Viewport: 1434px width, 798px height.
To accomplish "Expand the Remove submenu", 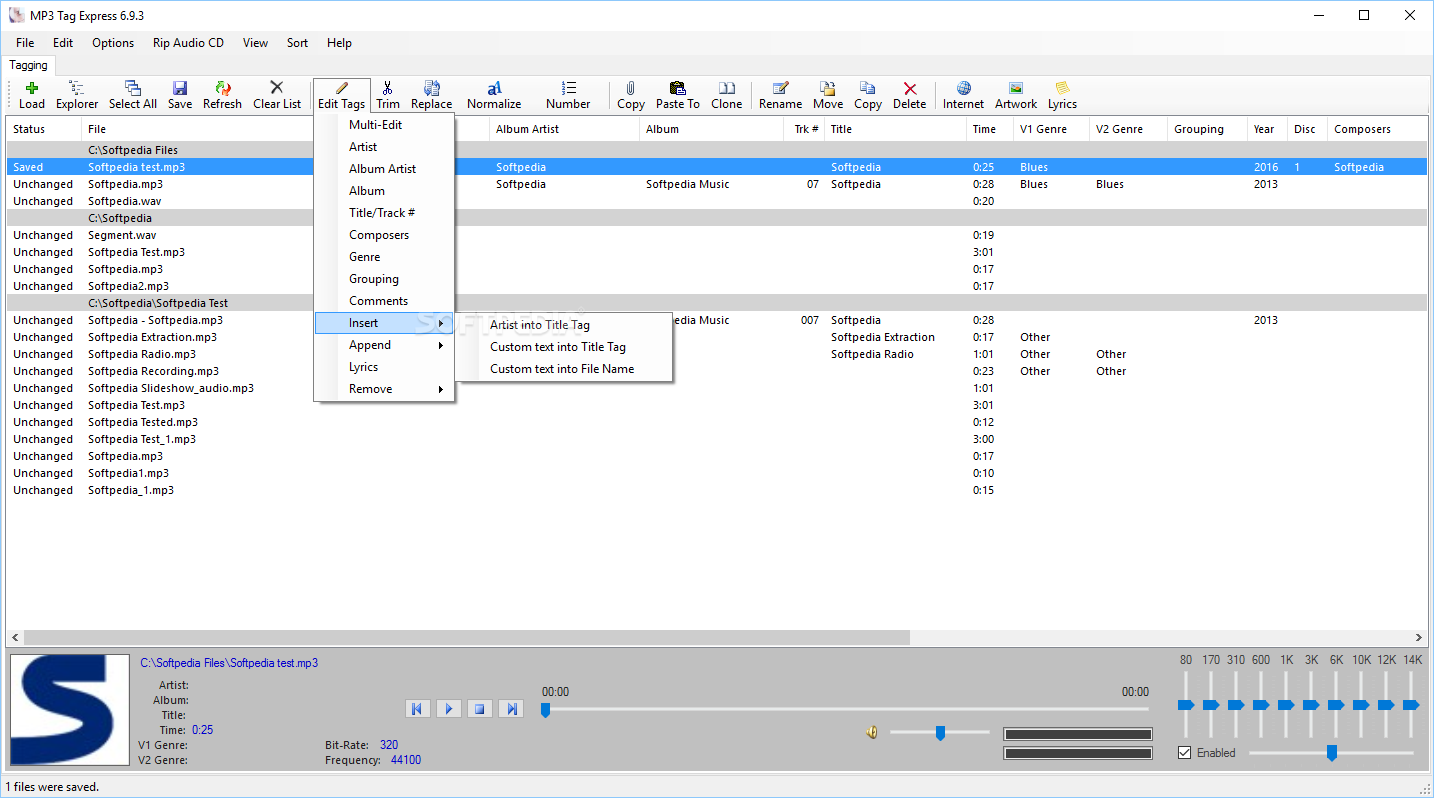I will (x=385, y=389).
